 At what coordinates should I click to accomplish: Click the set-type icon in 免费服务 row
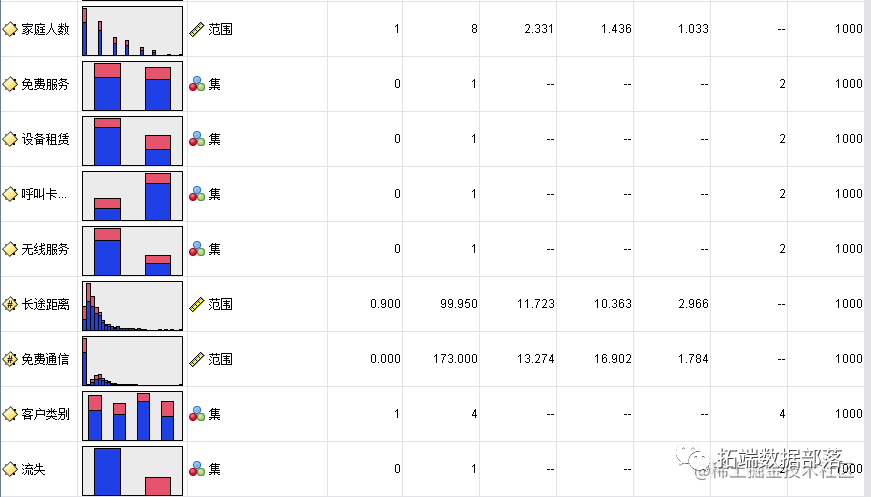197,84
